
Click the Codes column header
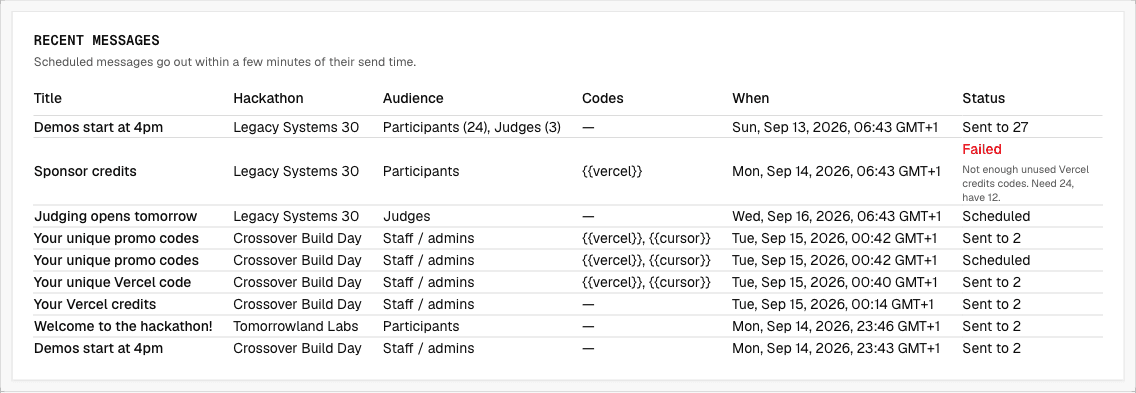coord(603,98)
